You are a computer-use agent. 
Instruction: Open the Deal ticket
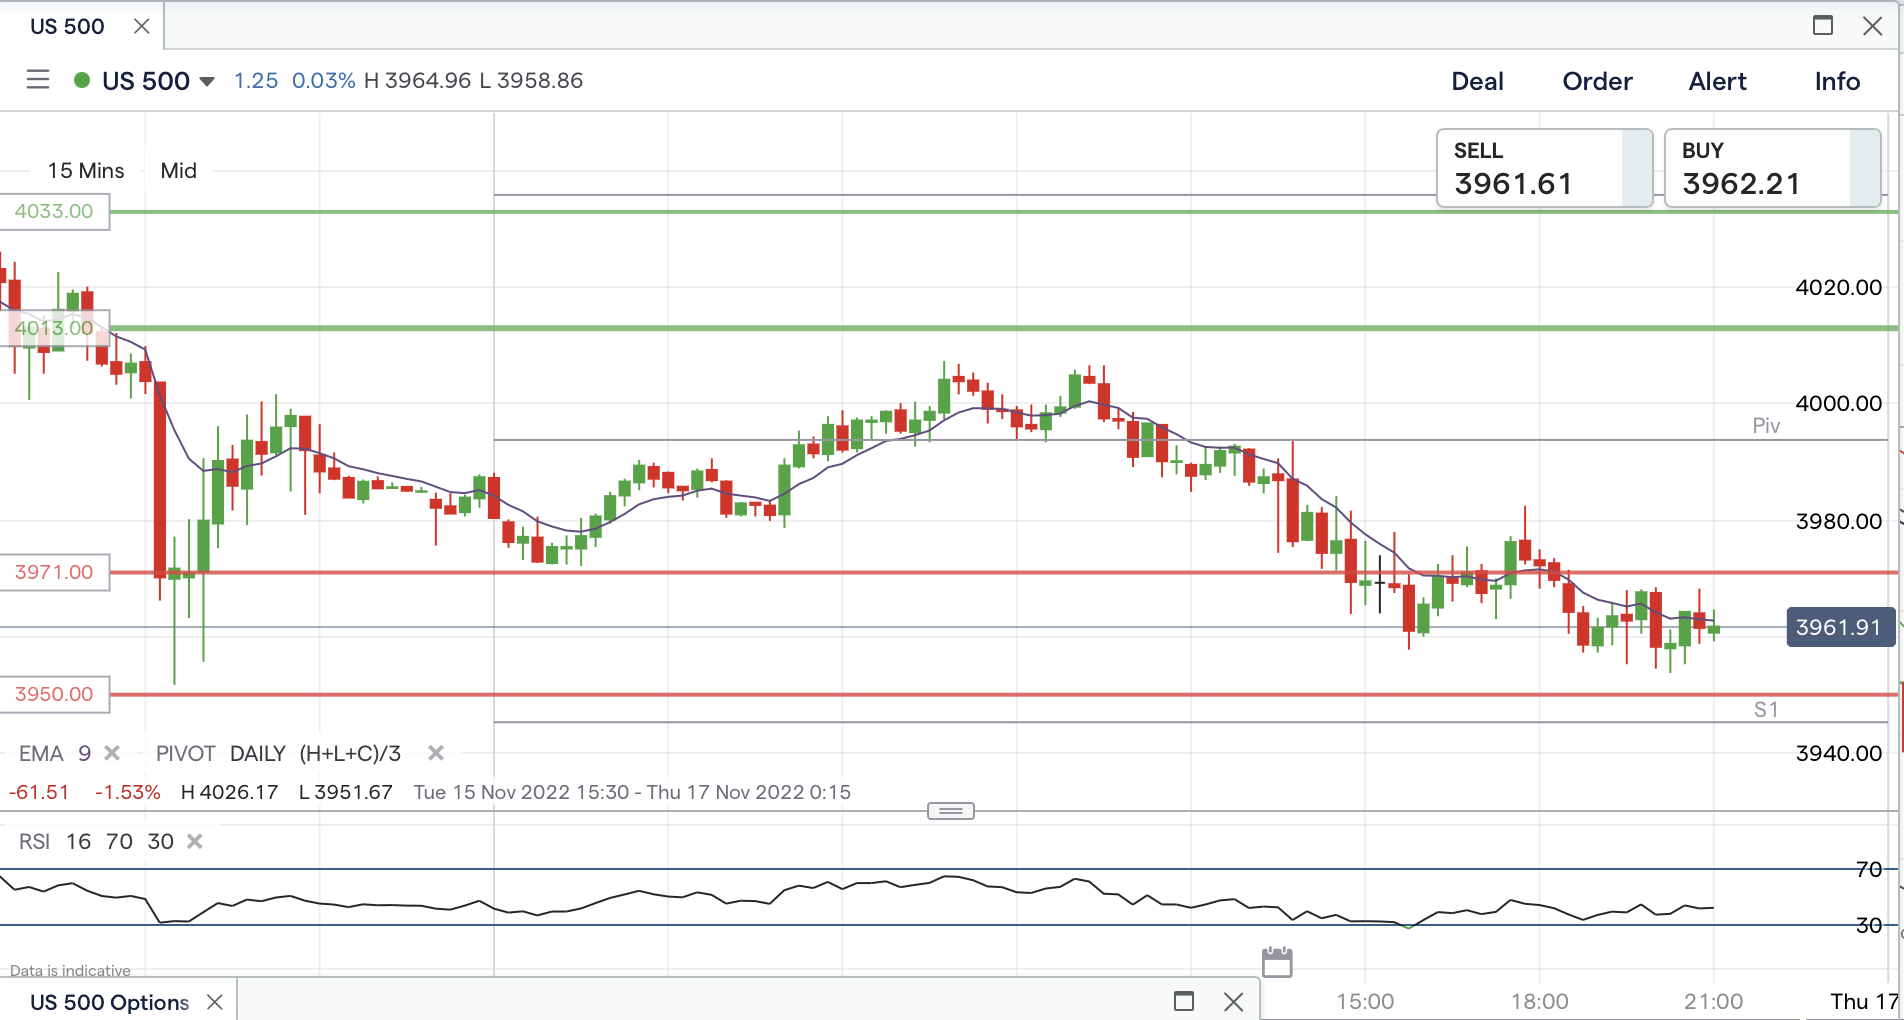(1477, 81)
